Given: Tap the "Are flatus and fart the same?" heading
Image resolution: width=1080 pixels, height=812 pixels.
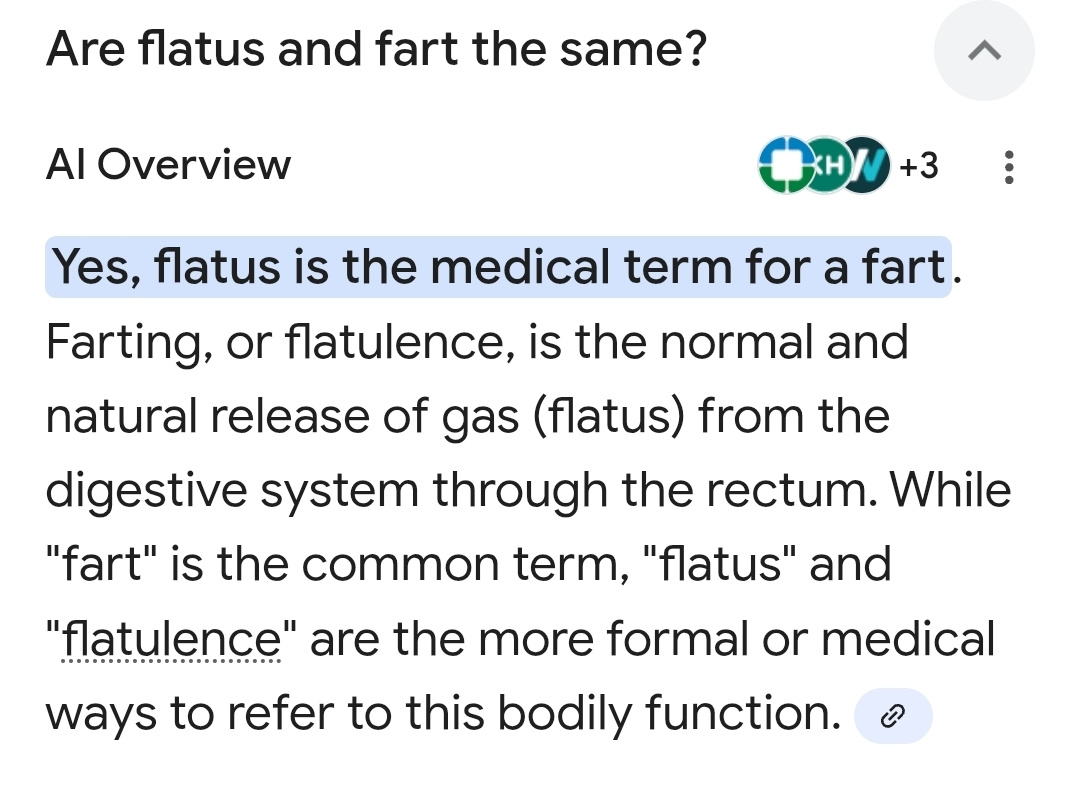Looking at the screenshot, I should pos(376,48).
